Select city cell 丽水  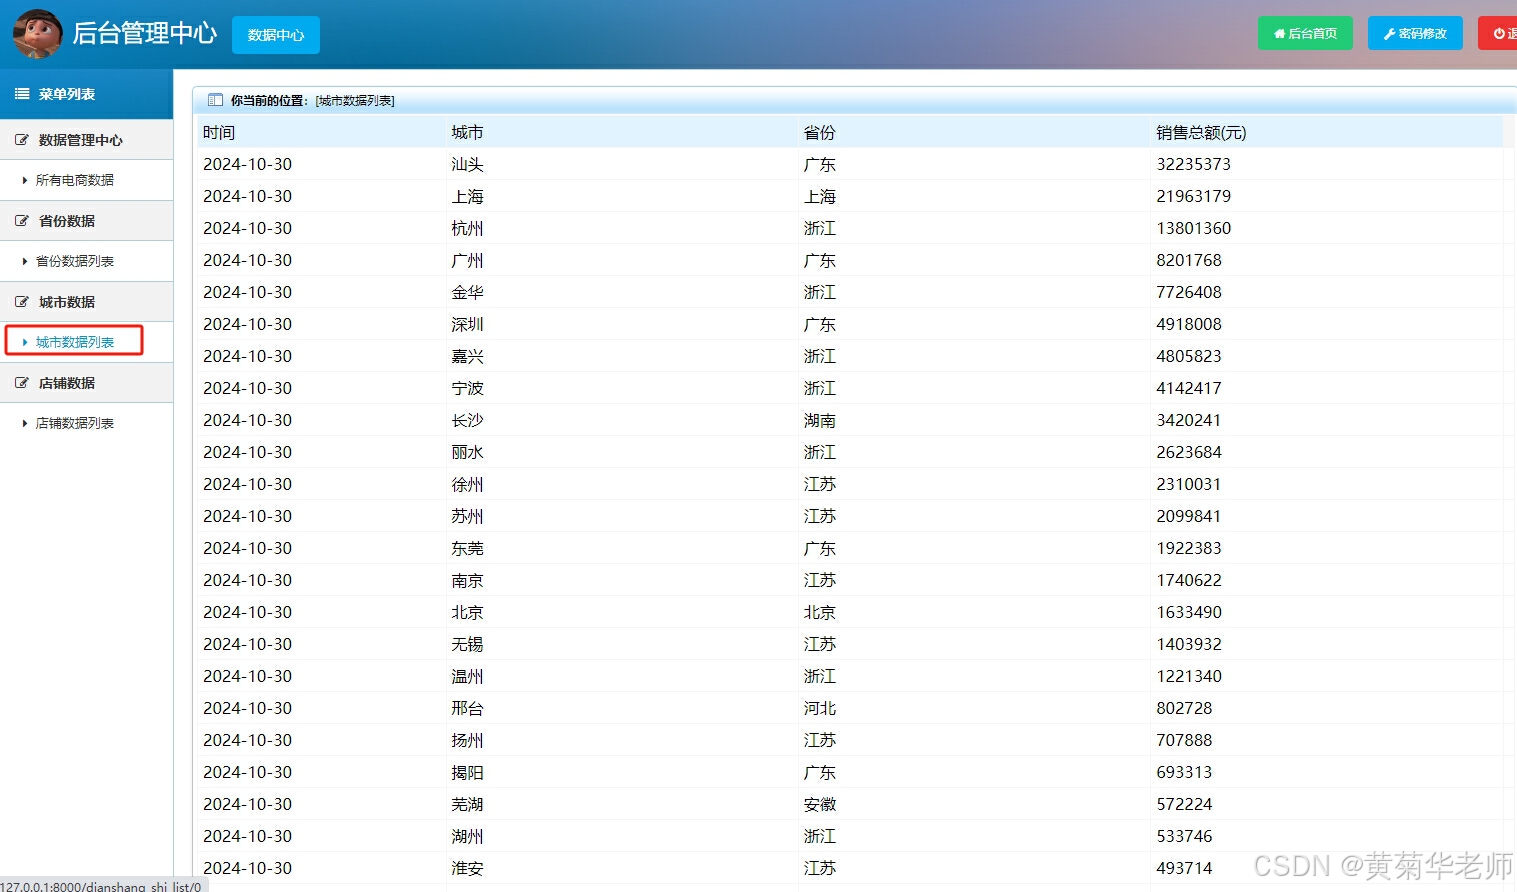(467, 452)
